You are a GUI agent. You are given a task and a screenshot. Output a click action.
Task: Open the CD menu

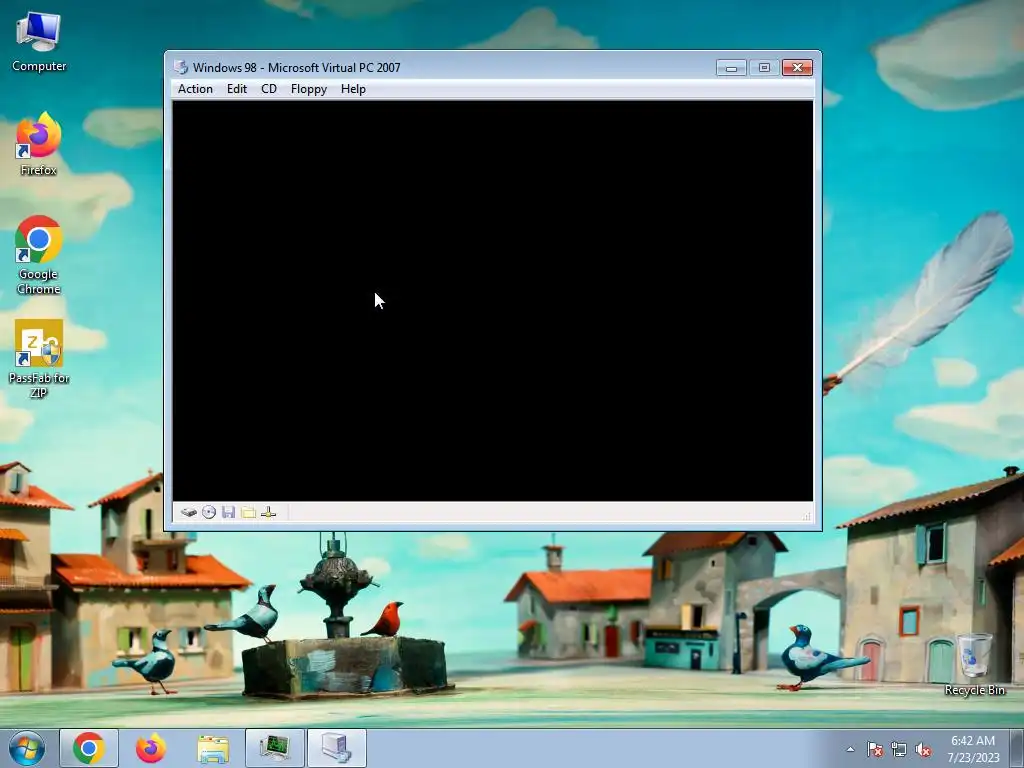(268, 89)
